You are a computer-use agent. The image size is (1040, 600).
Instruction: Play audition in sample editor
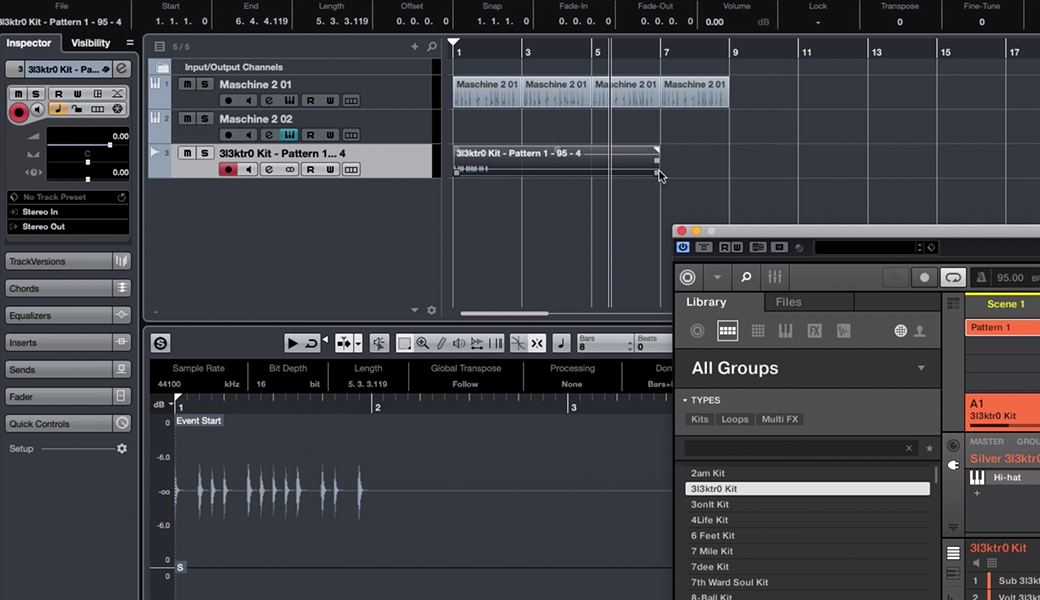coord(292,343)
